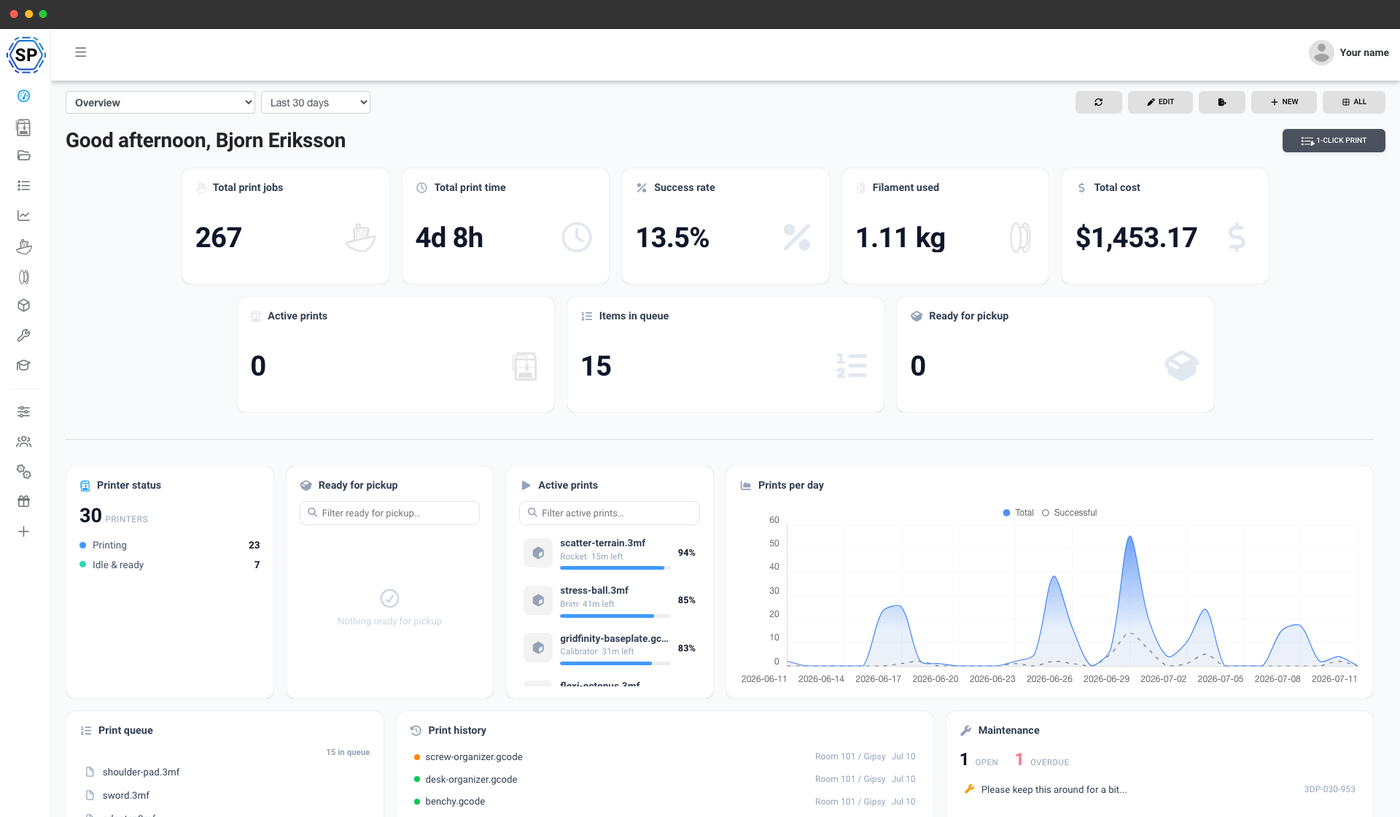Click the EDIT button

1160,102
